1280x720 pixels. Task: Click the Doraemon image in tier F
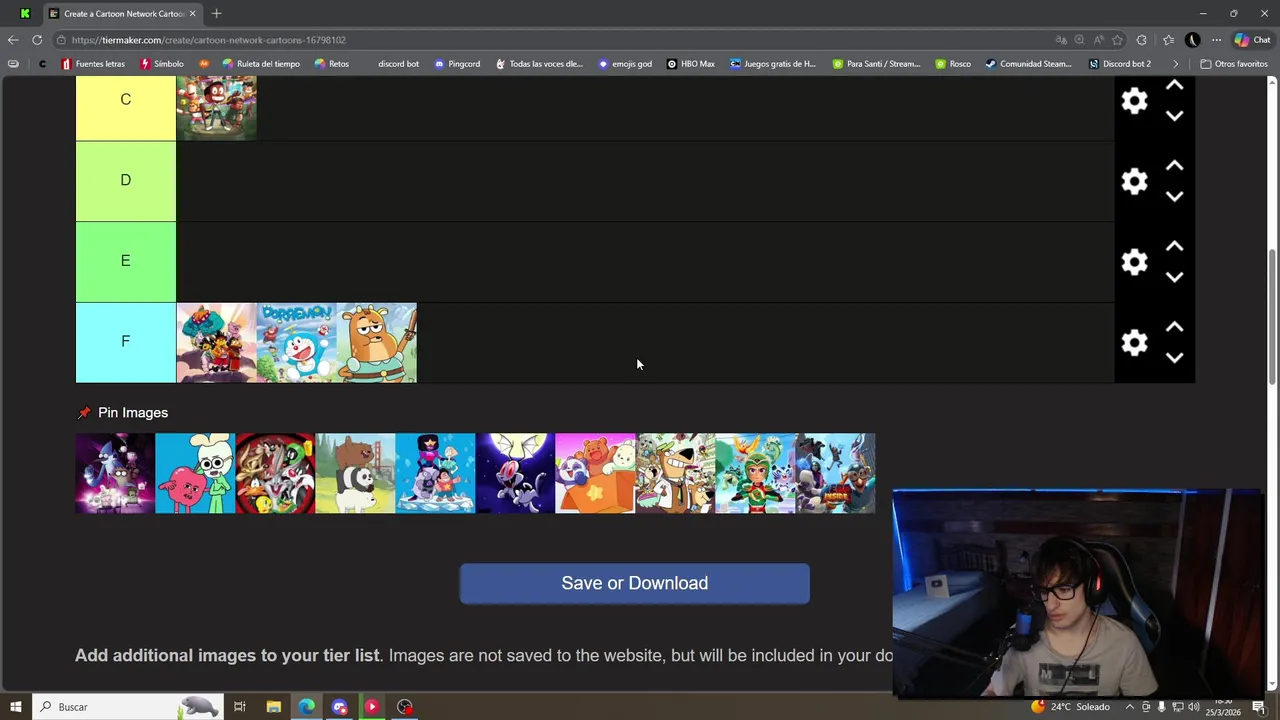pos(296,343)
